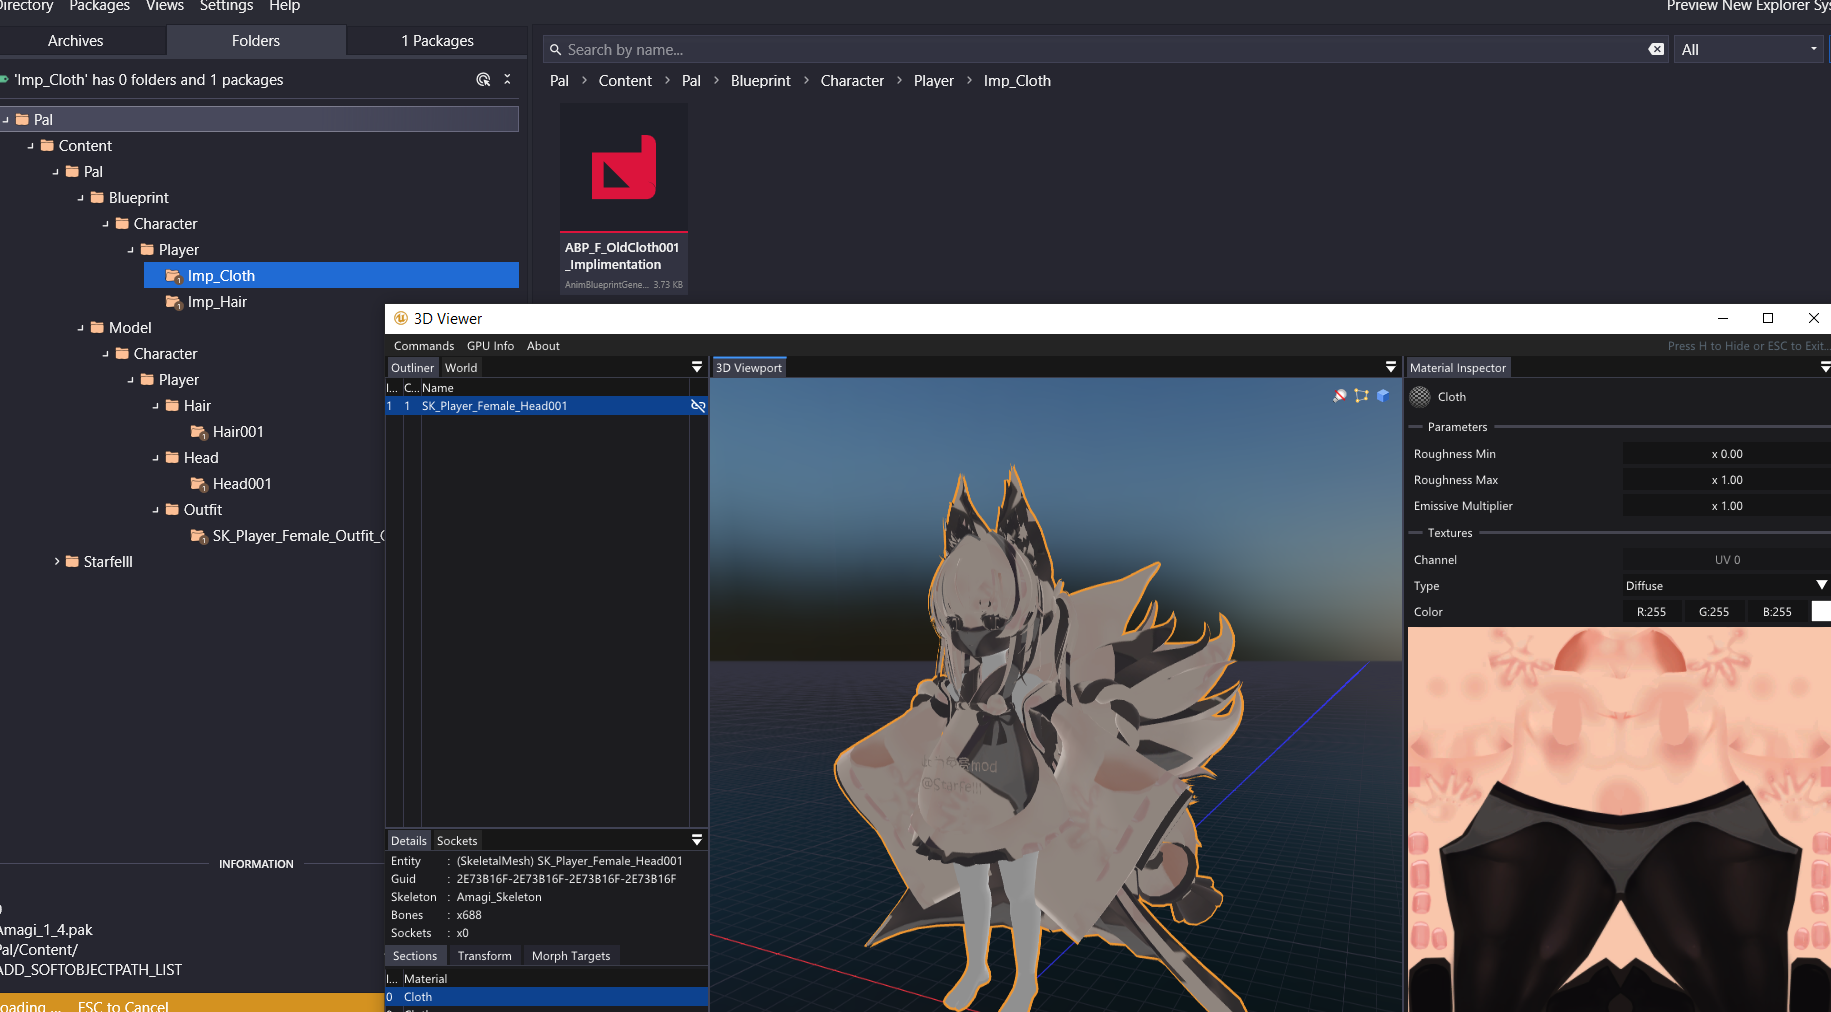Expand the Starfelll folder node
1831x1012 pixels.
coord(57,562)
